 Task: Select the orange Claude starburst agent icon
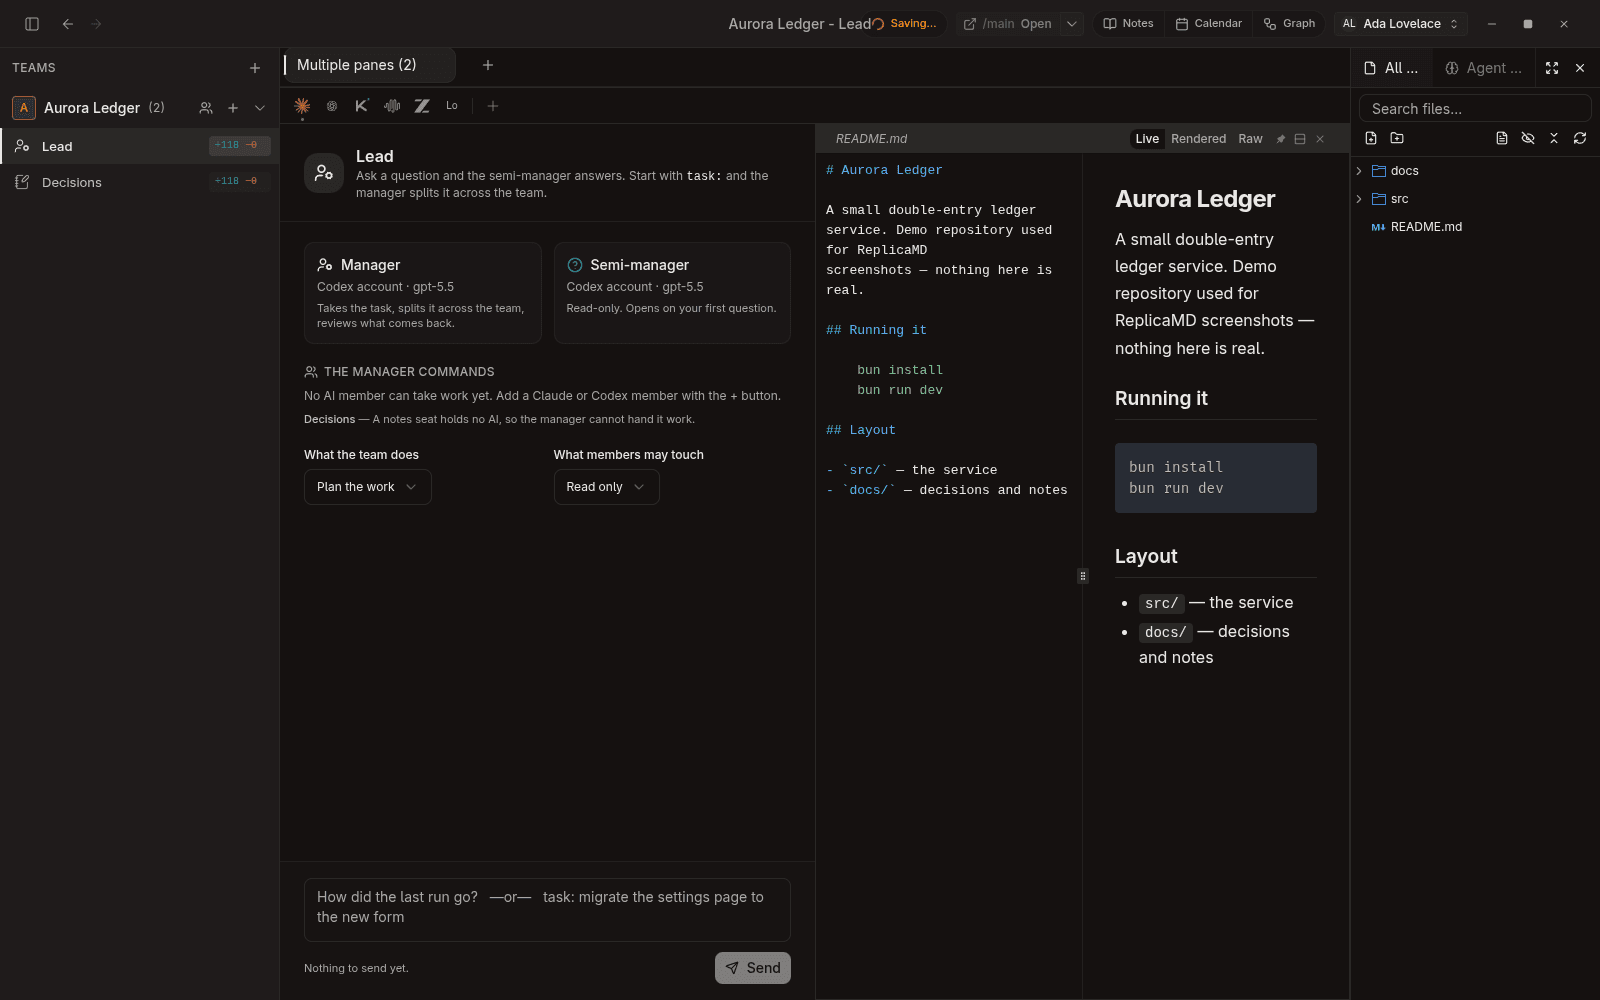point(302,106)
